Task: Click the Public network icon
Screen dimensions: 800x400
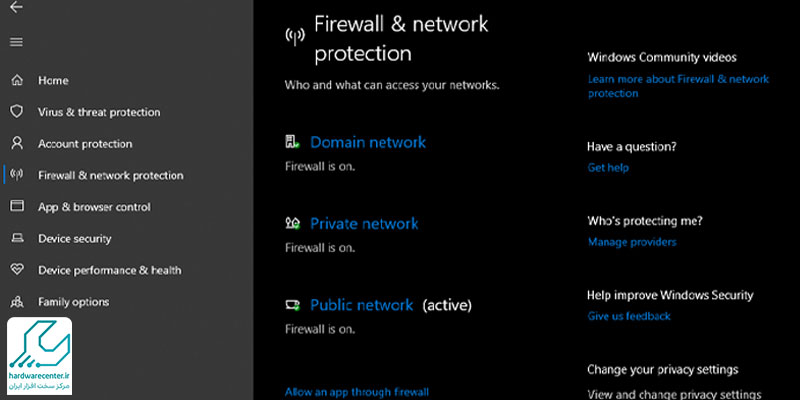Action: click(x=292, y=305)
